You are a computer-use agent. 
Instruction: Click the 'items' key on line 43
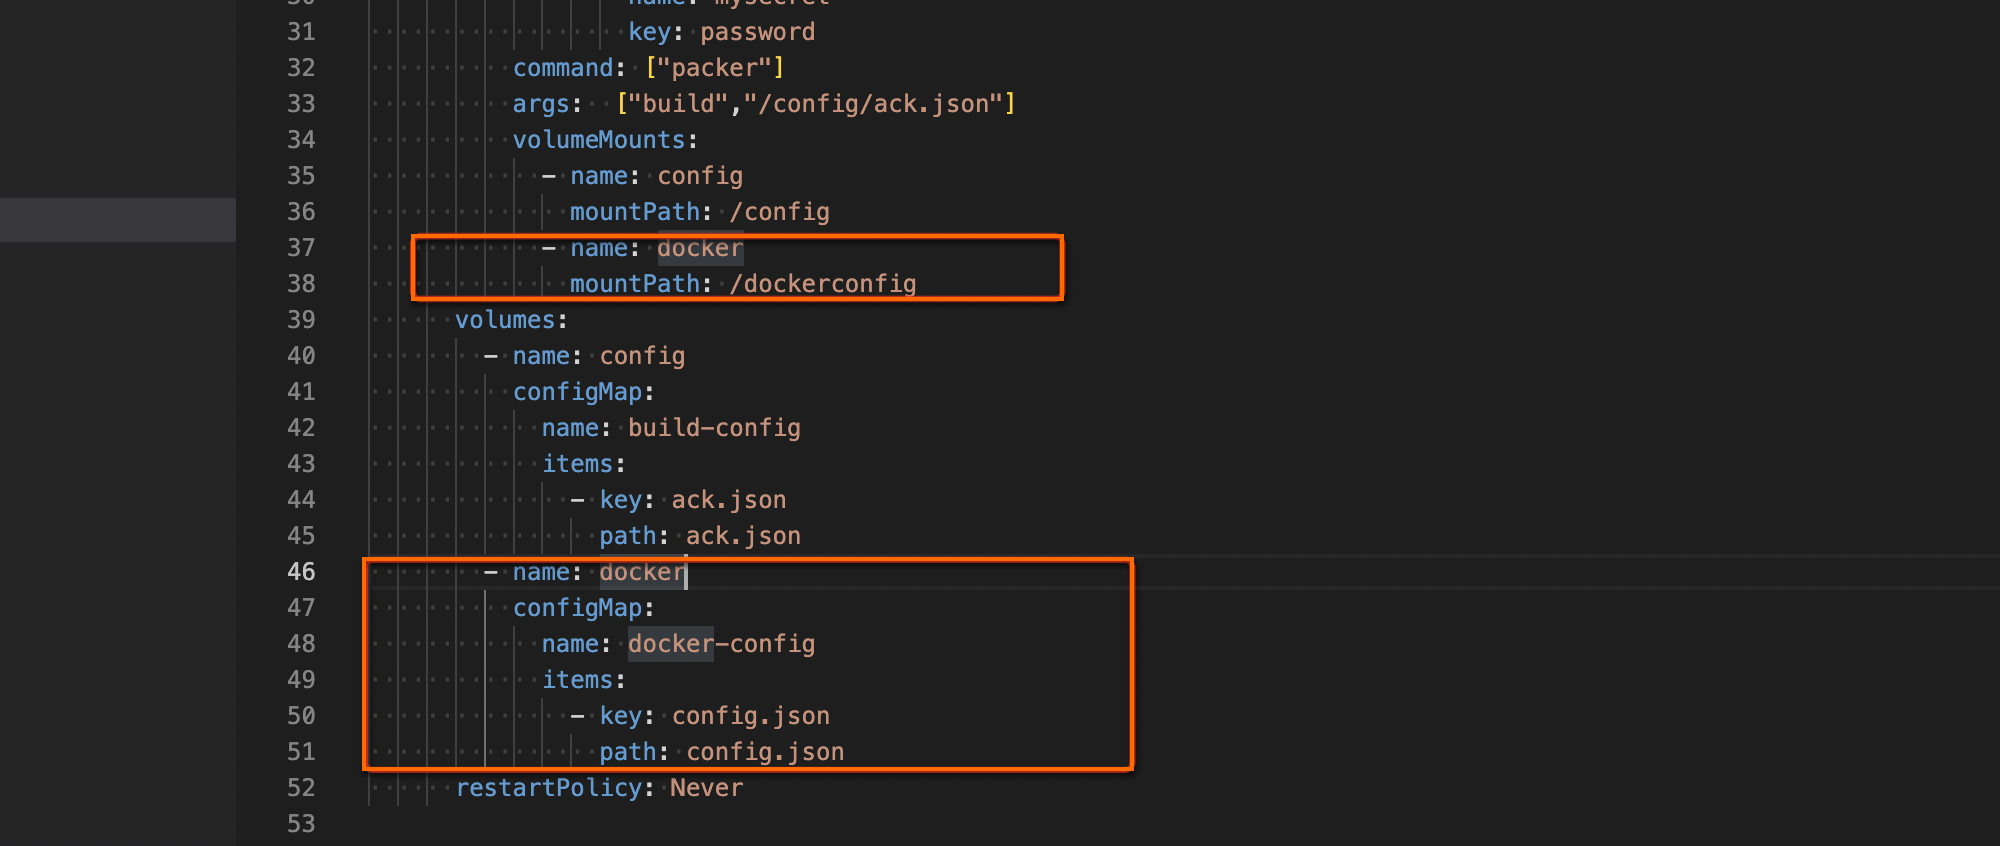tap(577, 464)
